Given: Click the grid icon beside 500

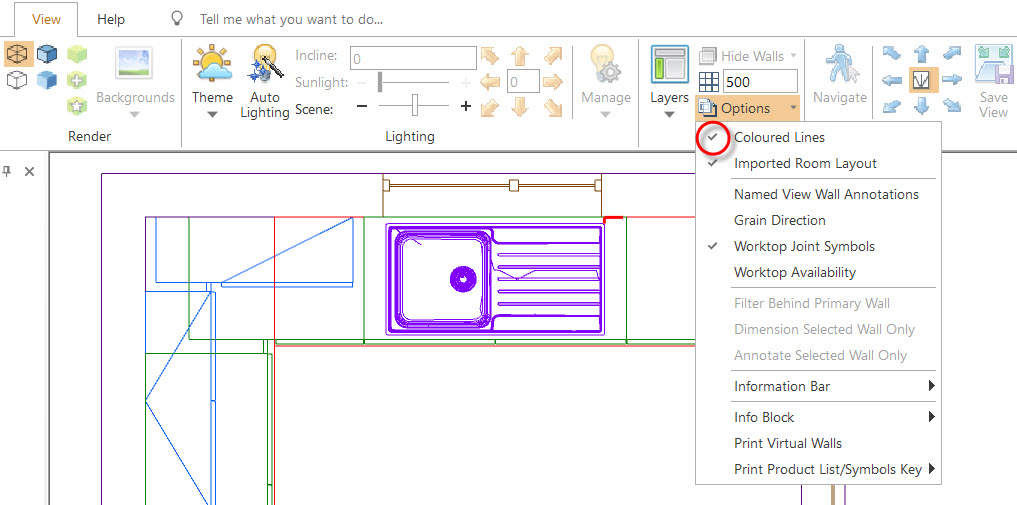Looking at the screenshot, I should point(709,82).
